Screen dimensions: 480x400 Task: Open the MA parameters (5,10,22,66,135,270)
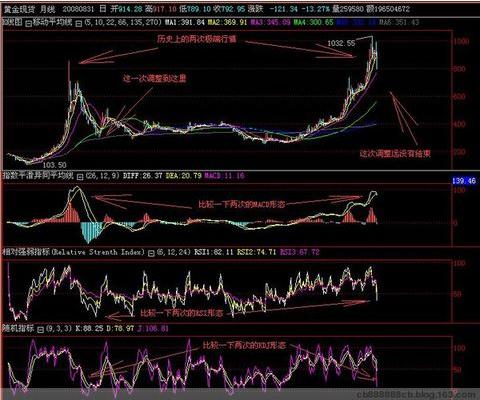click(123, 23)
